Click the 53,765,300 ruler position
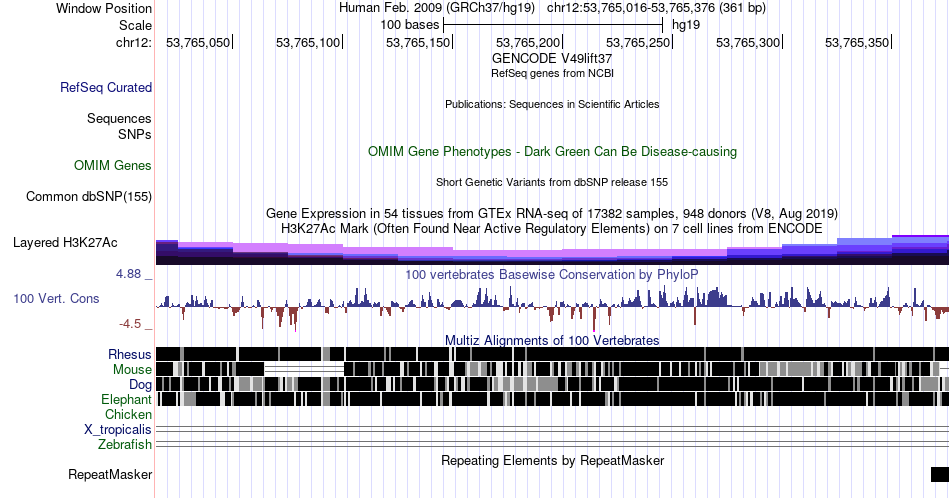Screen dimensions: 950x498 click(748, 42)
